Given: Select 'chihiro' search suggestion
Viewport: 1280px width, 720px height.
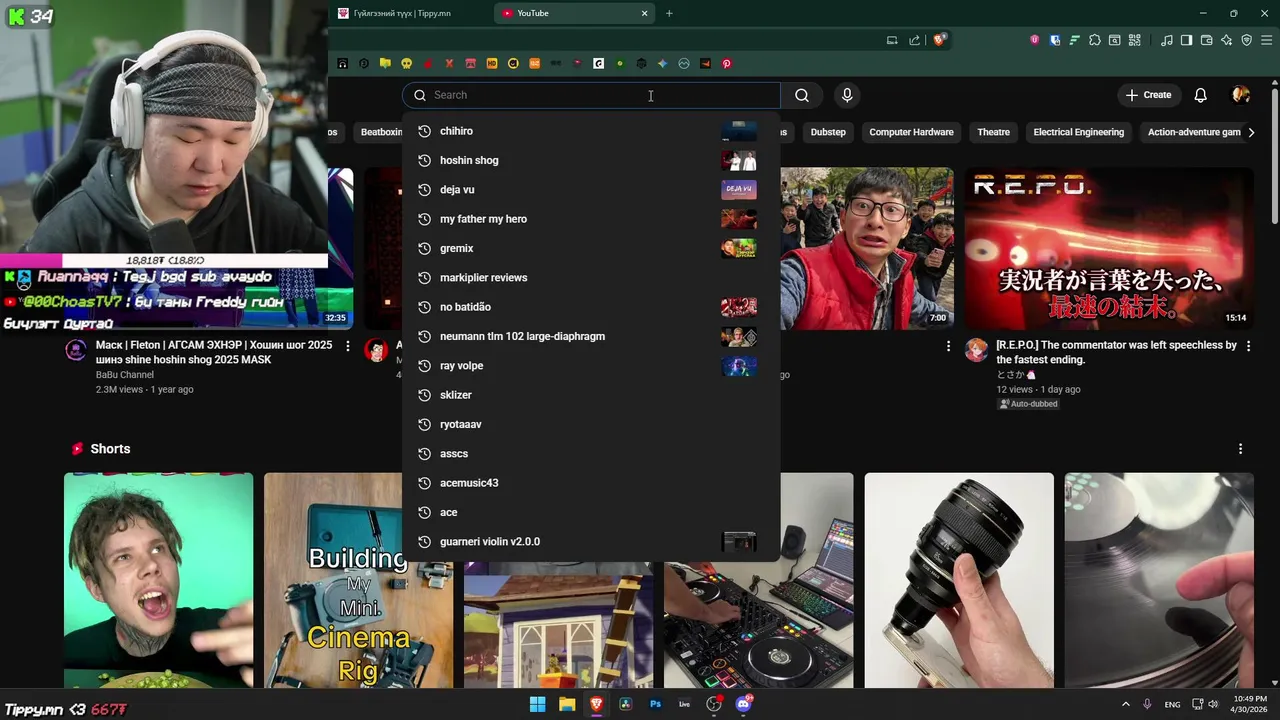Looking at the screenshot, I should click(x=590, y=131).
